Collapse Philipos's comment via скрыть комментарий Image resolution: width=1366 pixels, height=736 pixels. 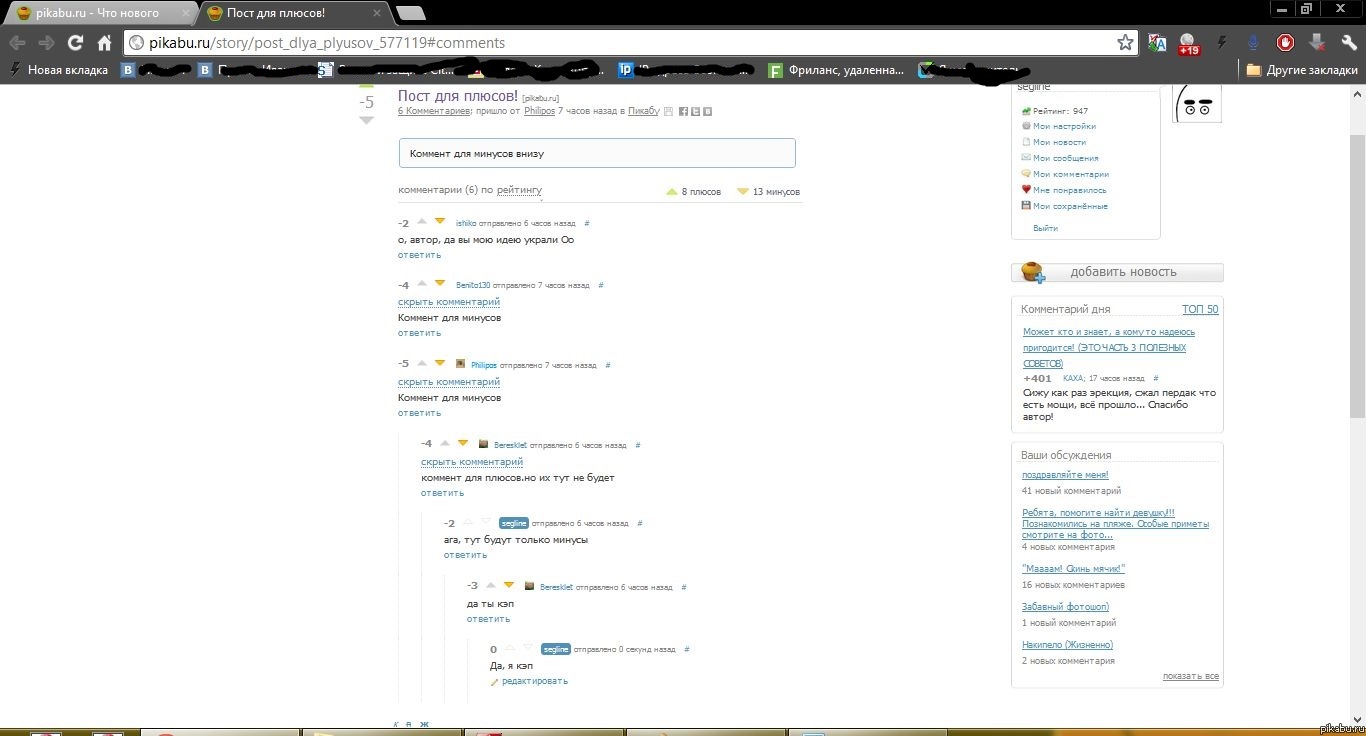tap(449, 382)
